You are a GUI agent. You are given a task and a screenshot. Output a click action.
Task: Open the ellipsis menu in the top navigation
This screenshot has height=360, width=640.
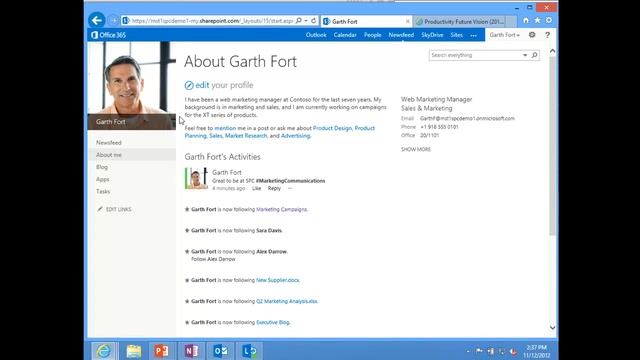(x=473, y=36)
